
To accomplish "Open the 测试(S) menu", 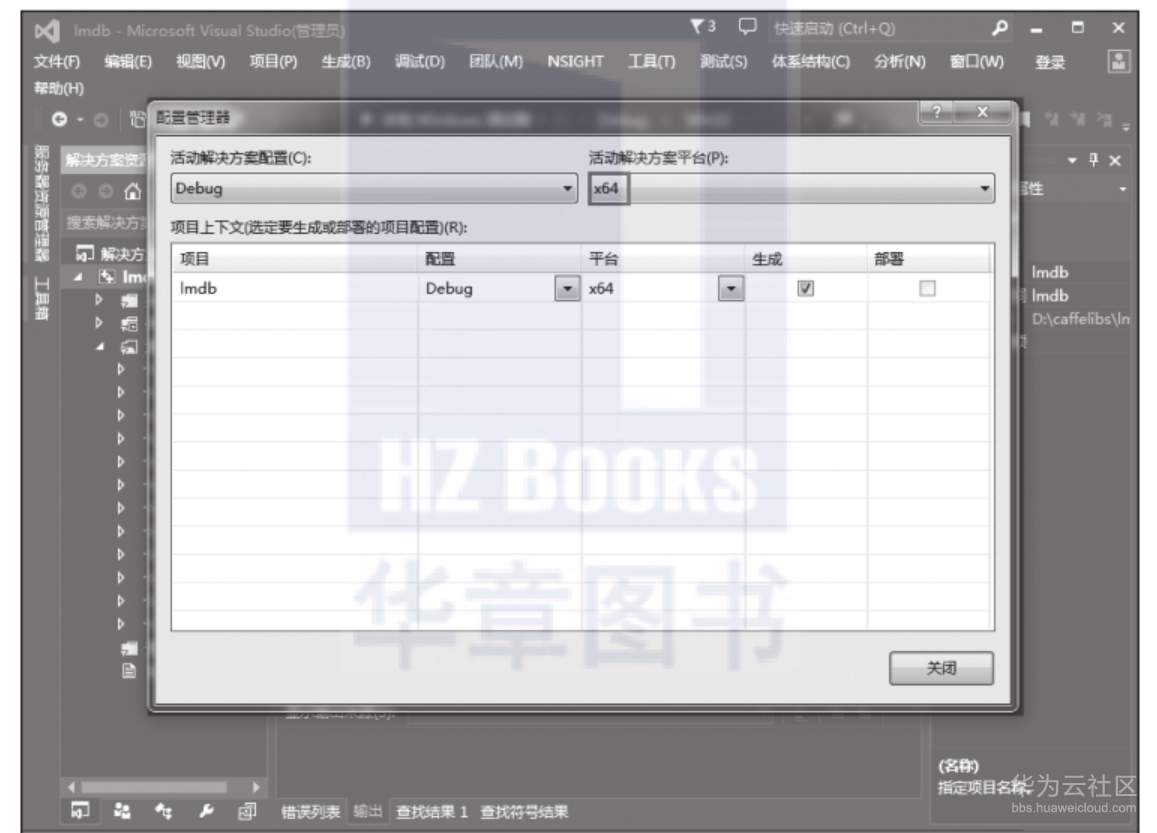I will (x=724, y=61).
